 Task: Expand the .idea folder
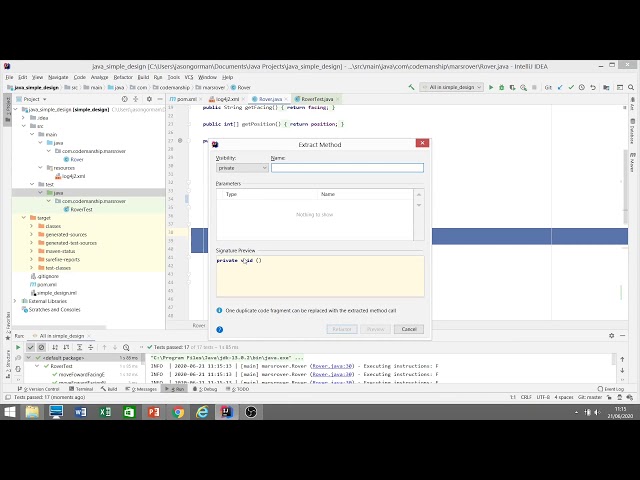point(24,118)
